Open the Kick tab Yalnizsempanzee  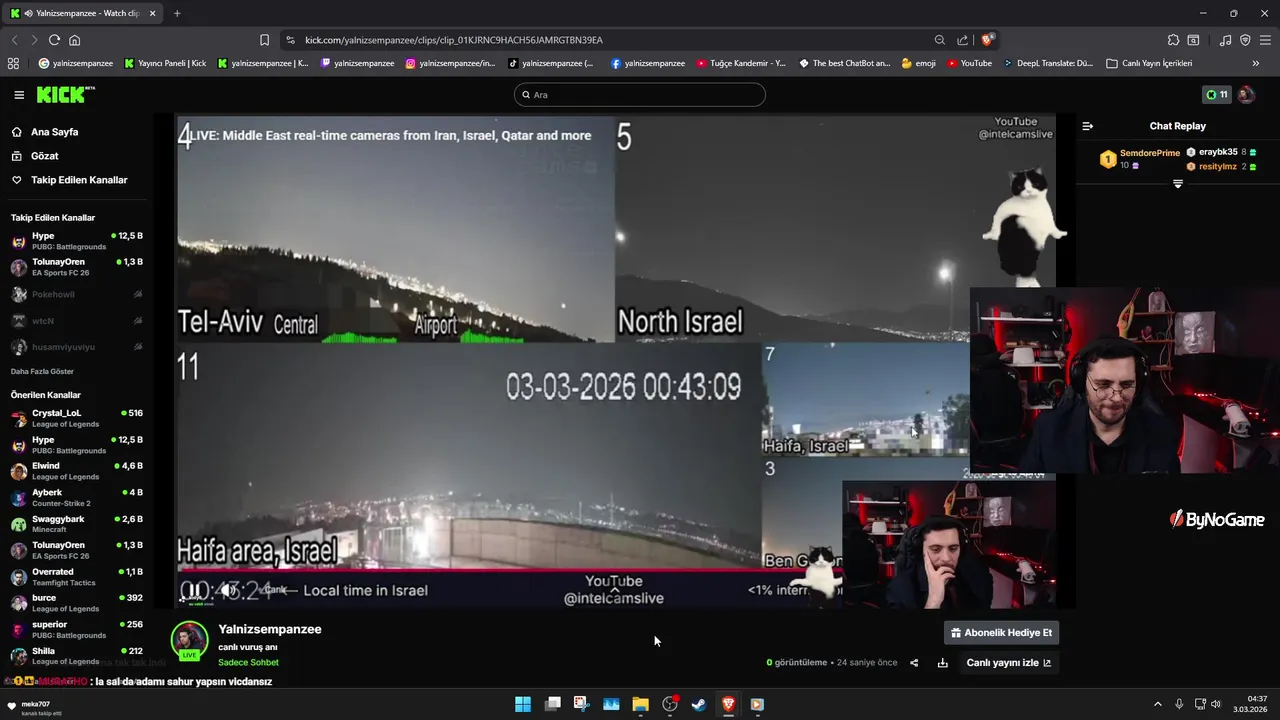tap(84, 13)
